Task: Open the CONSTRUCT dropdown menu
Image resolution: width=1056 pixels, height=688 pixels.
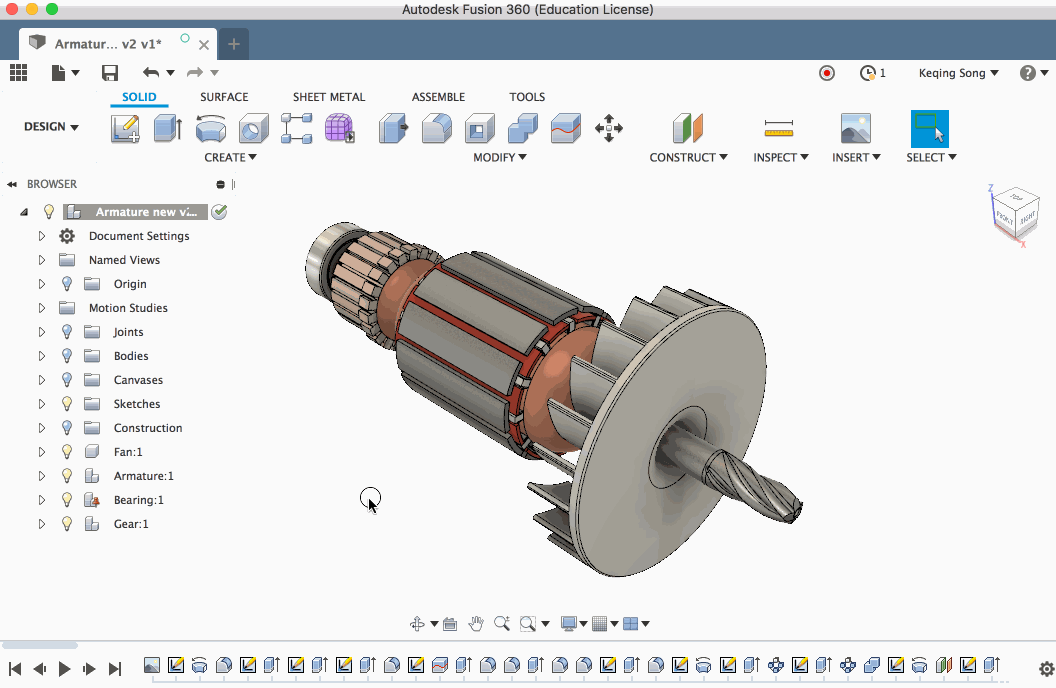Action: coord(688,157)
